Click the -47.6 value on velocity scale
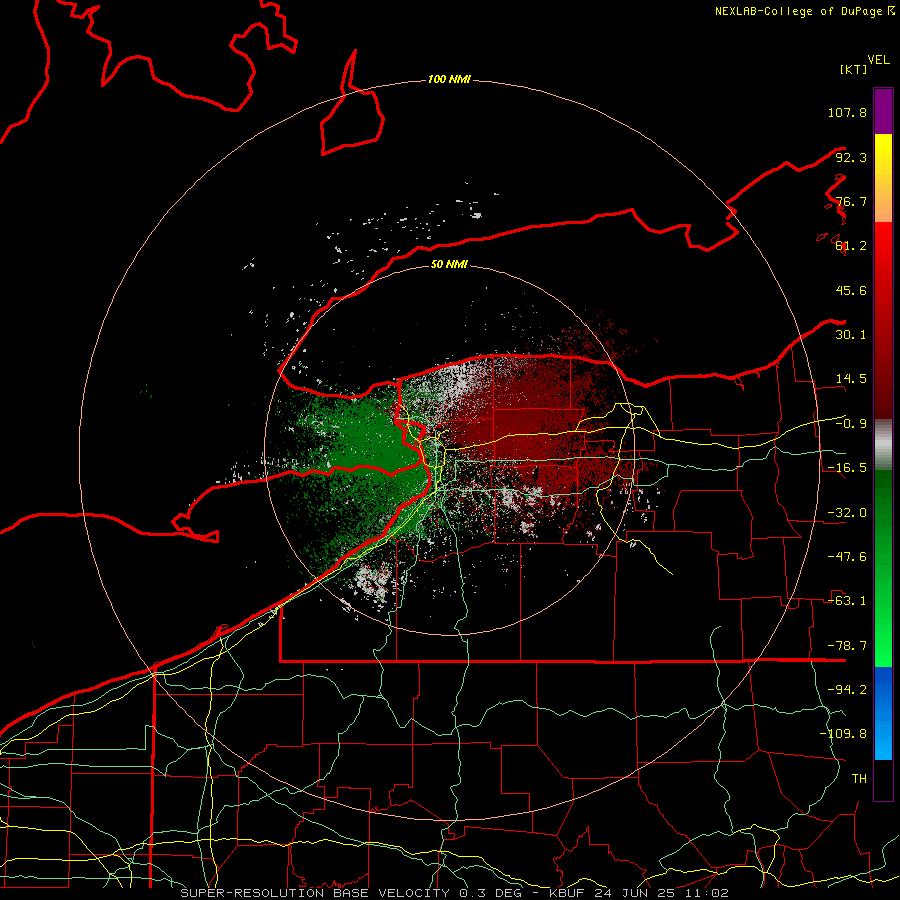 click(x=847, y=557)
